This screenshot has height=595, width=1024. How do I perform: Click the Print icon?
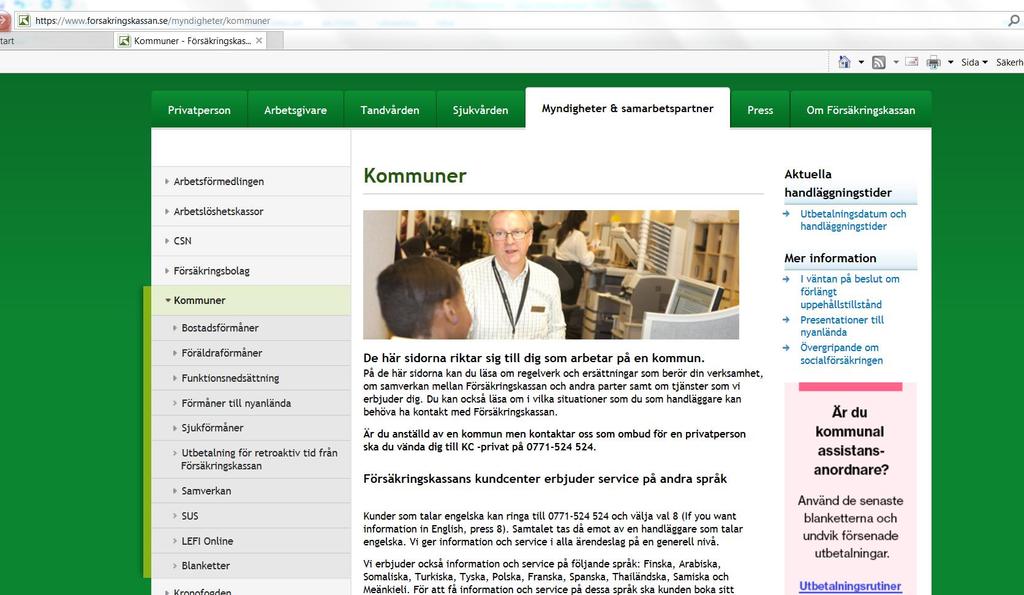[x=934, y=62]
